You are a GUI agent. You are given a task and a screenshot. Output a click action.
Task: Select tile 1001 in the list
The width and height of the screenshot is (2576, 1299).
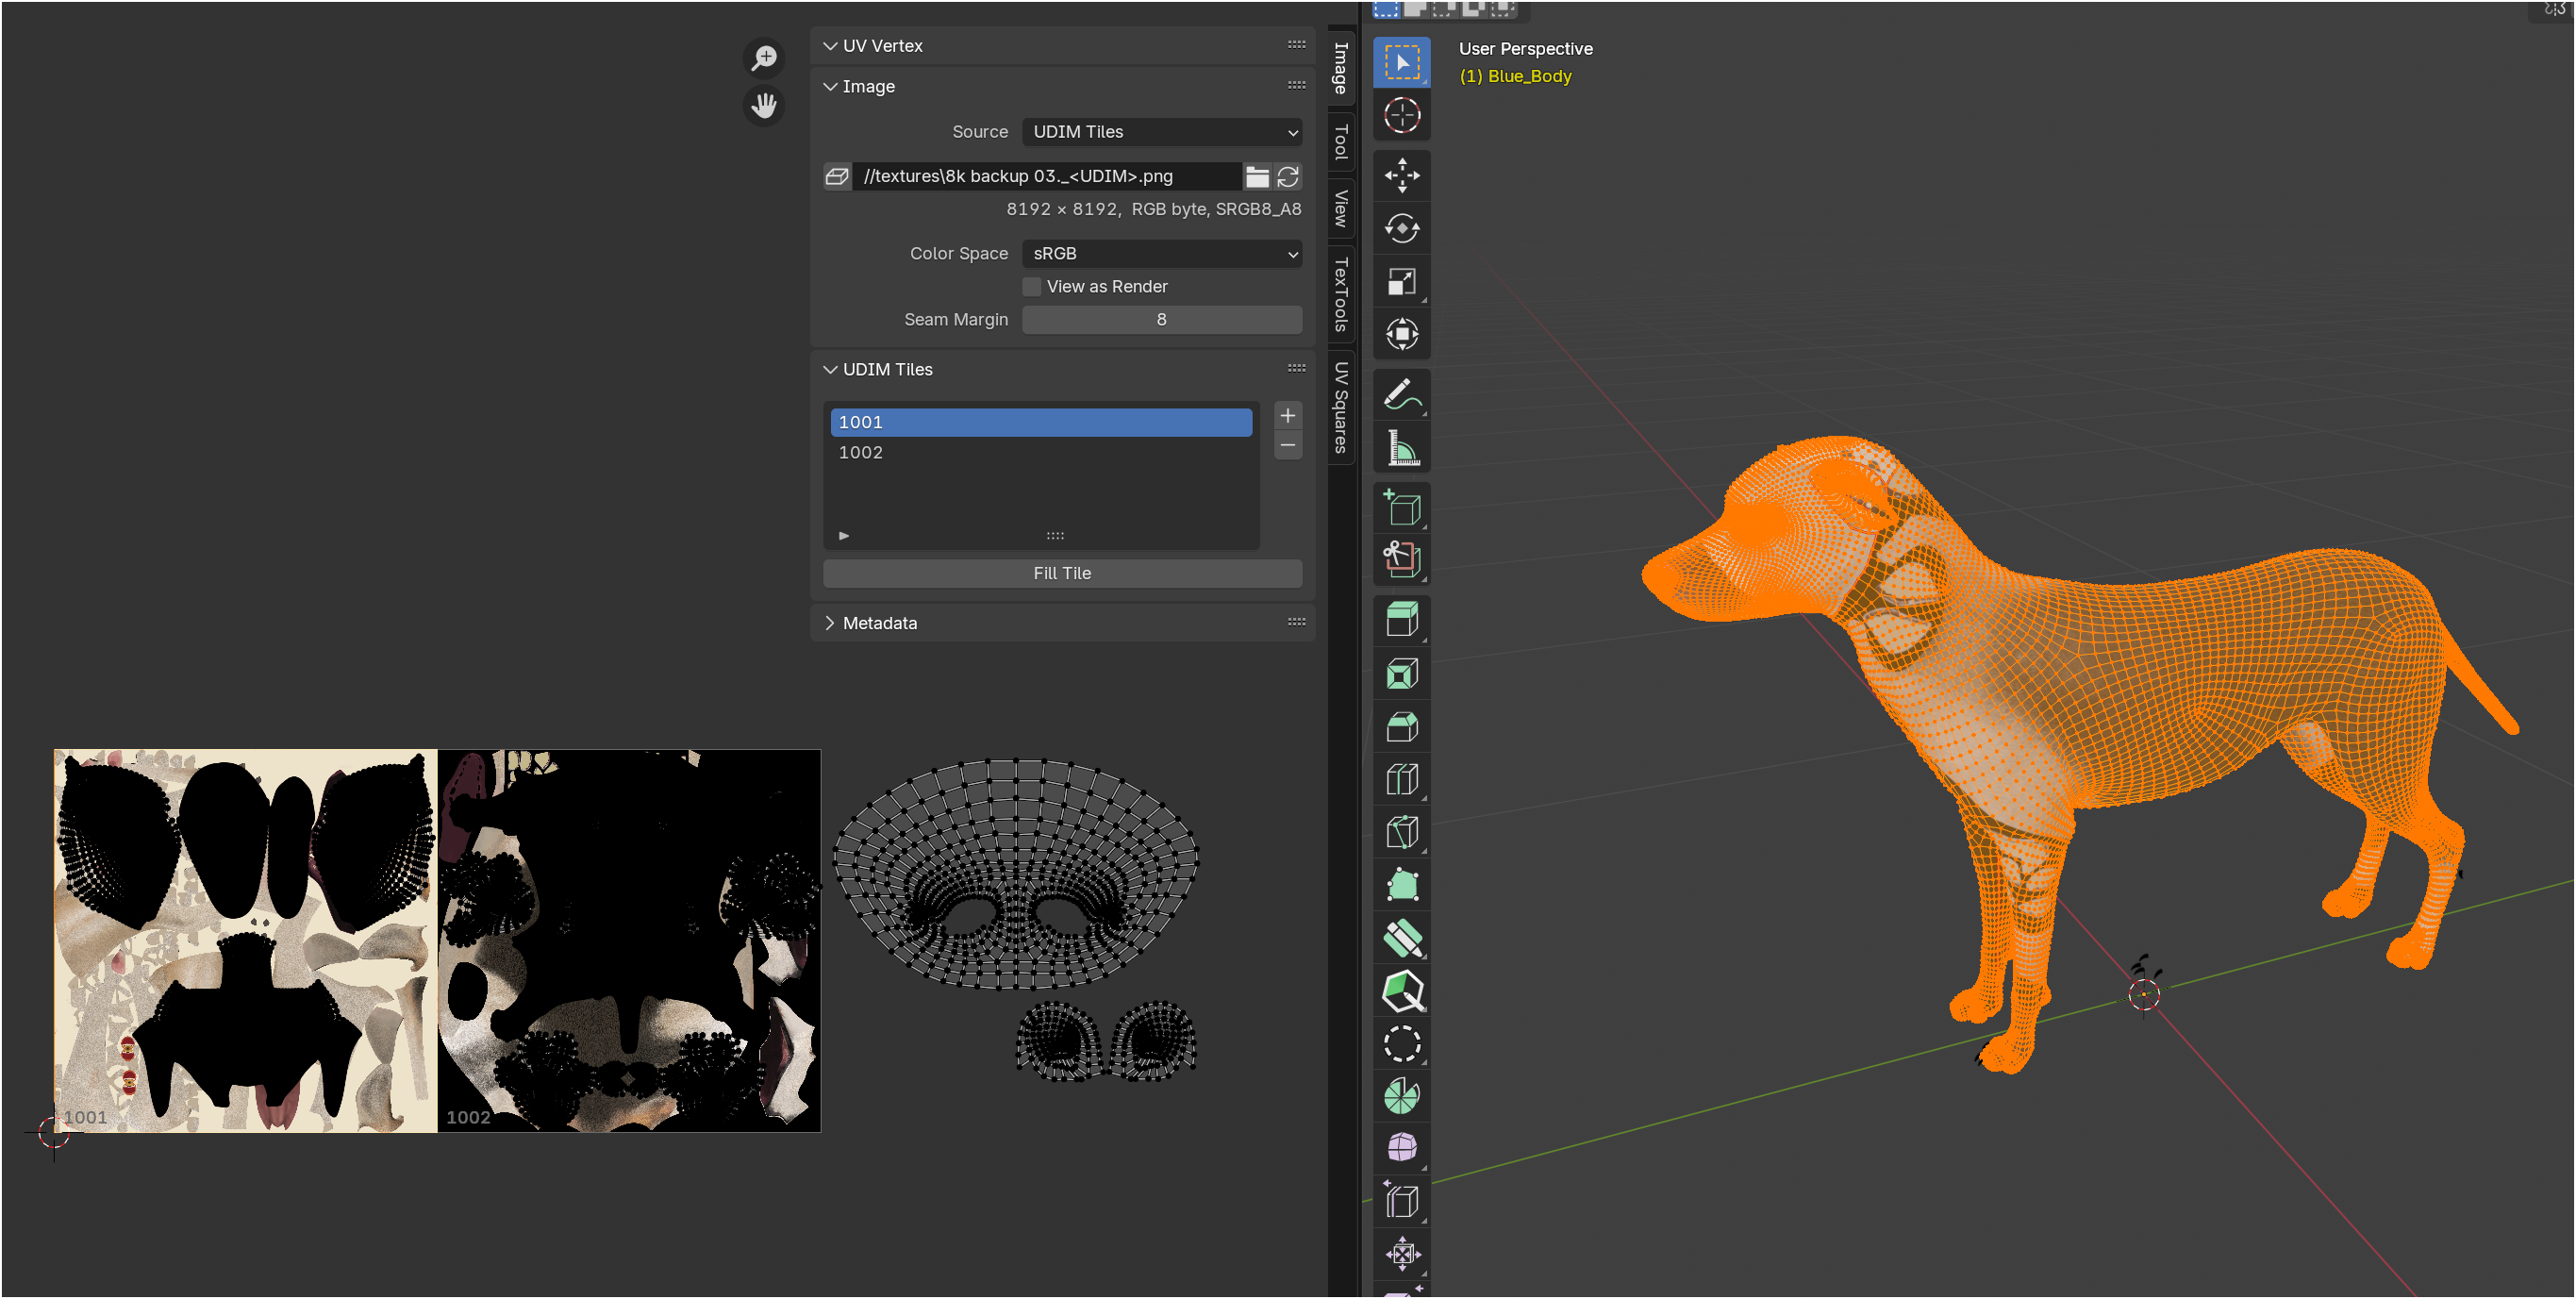[1041, 422]
